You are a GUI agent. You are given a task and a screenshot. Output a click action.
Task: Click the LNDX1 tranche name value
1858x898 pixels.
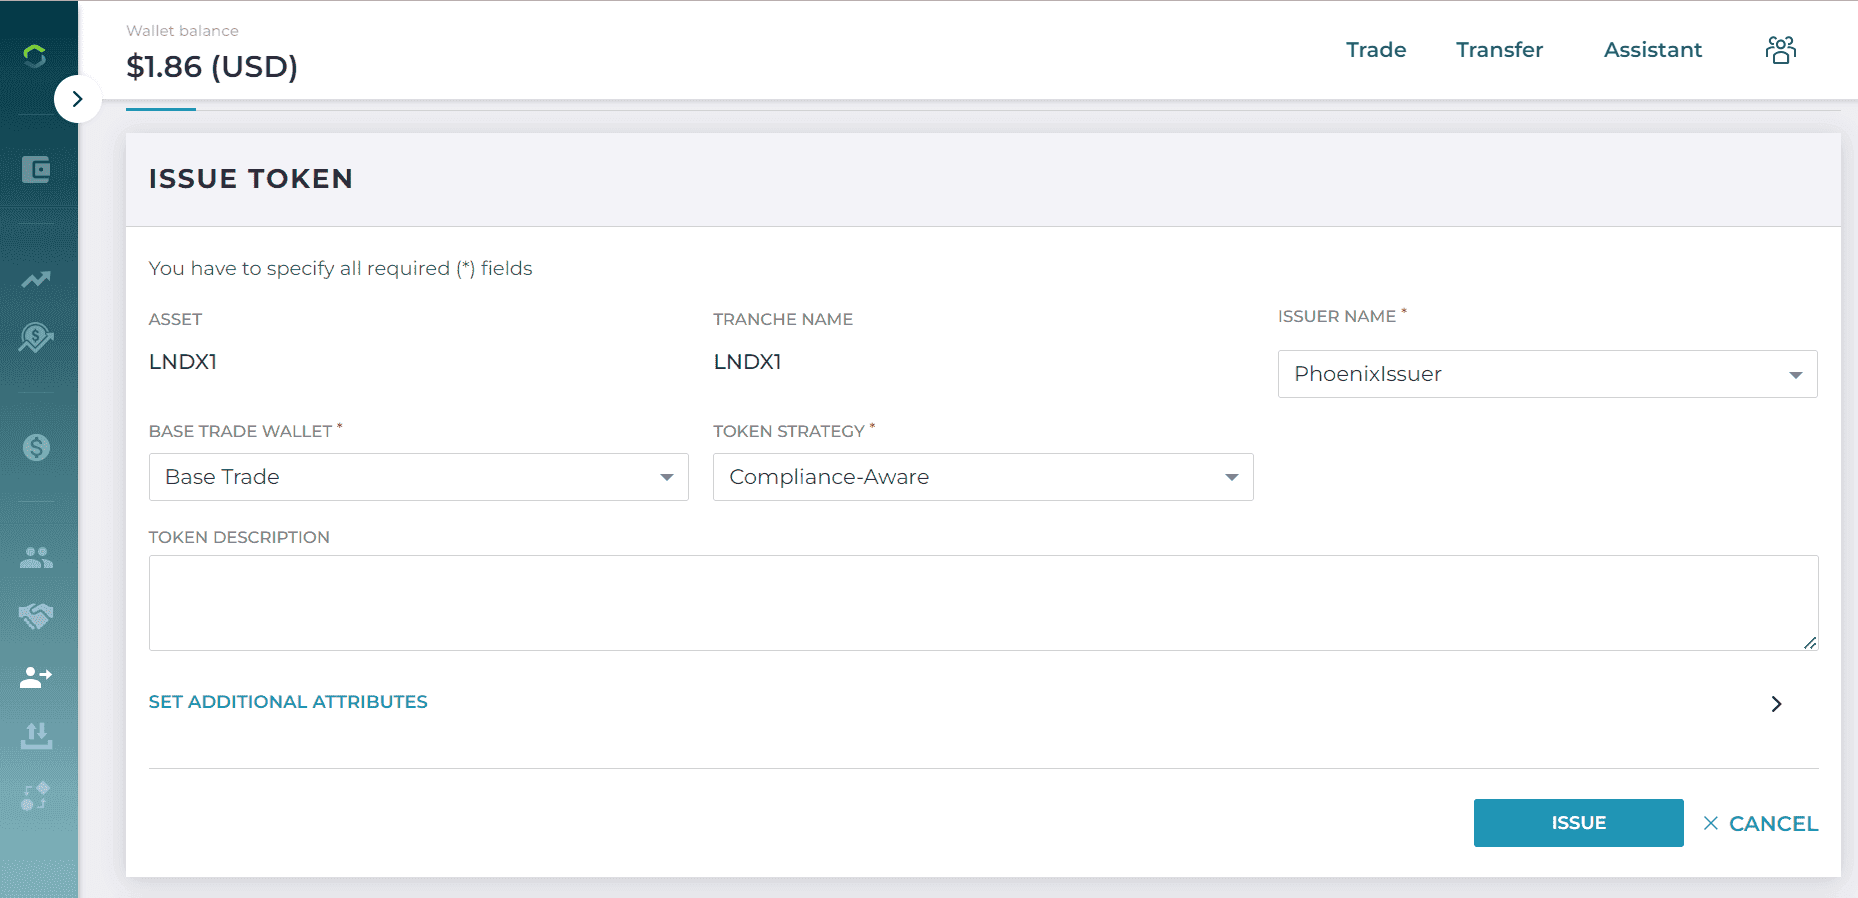748,362
